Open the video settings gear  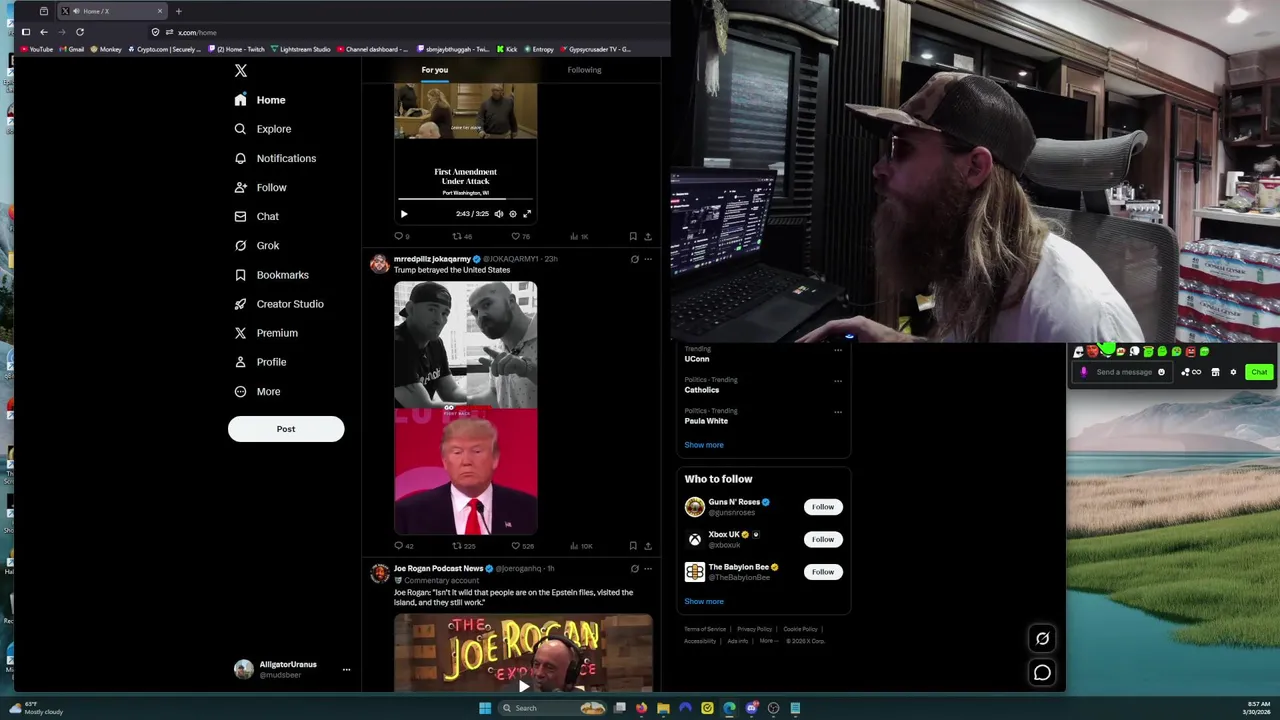[x=513, y=214]
